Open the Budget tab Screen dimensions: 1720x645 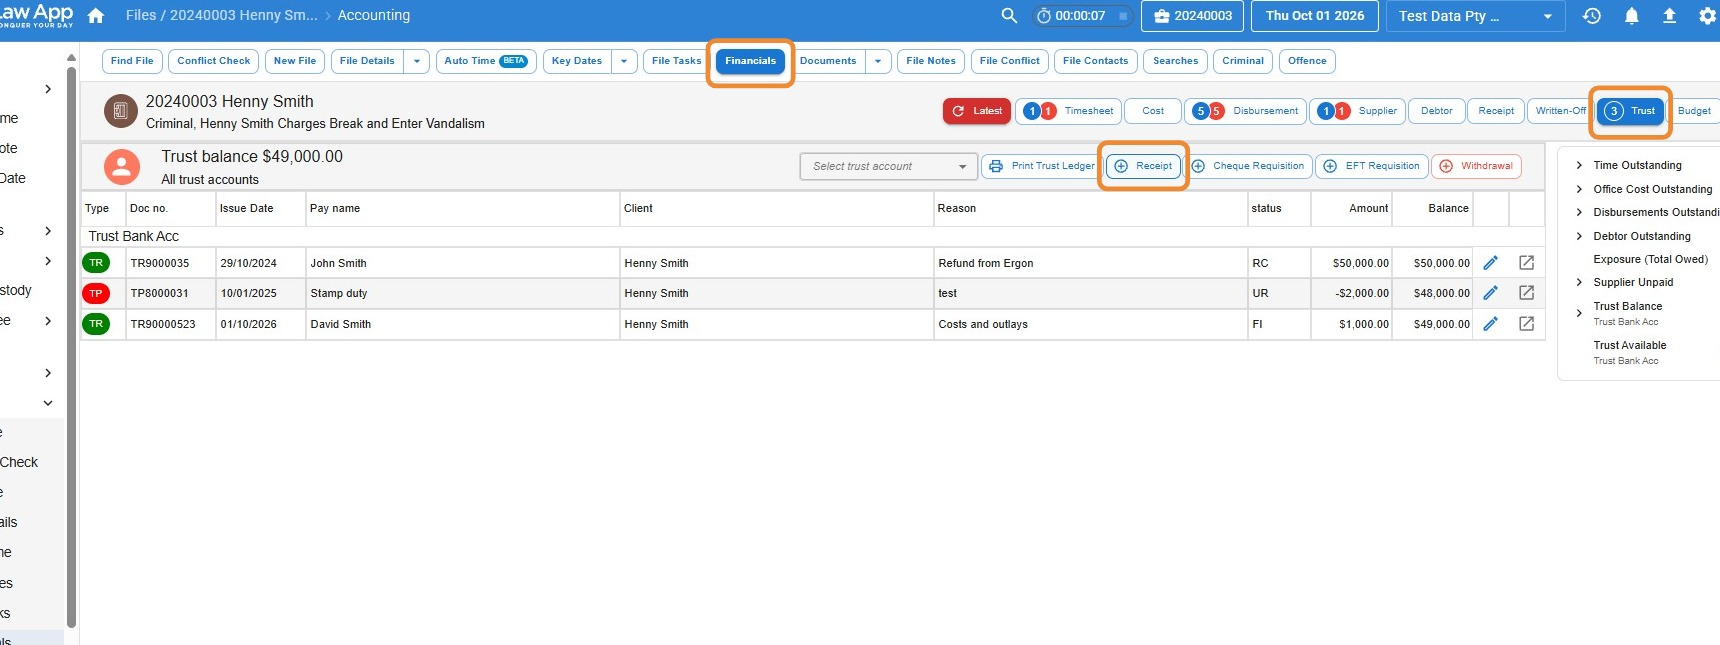1694,111
